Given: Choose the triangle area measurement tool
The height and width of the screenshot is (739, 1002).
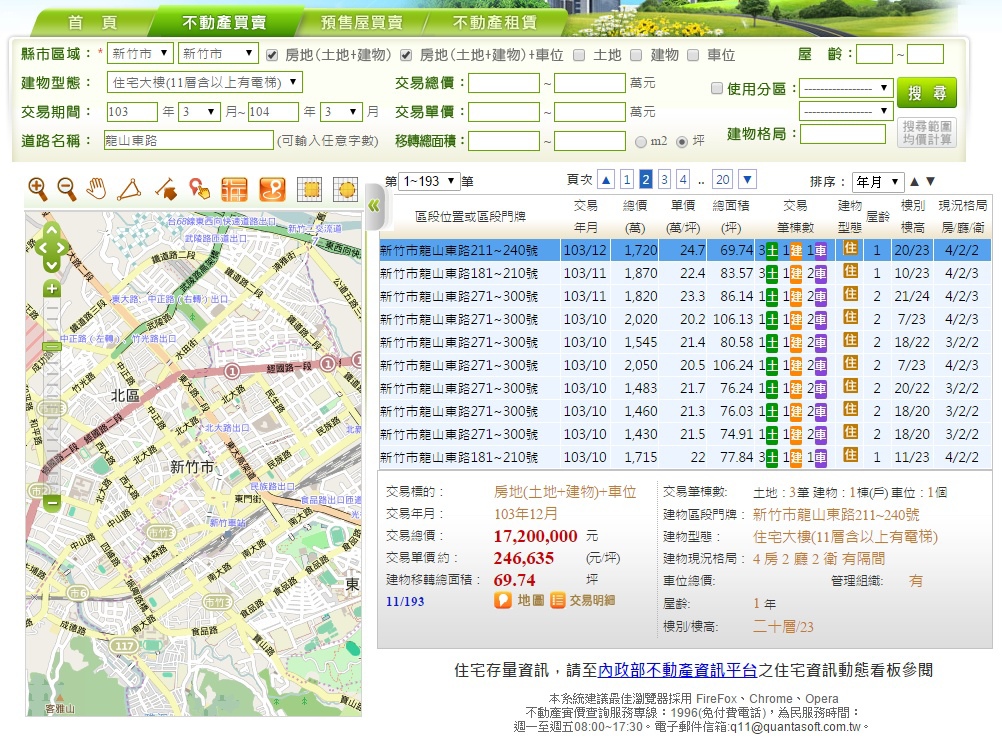Looking at the screenshot, I should pos(129,188).
